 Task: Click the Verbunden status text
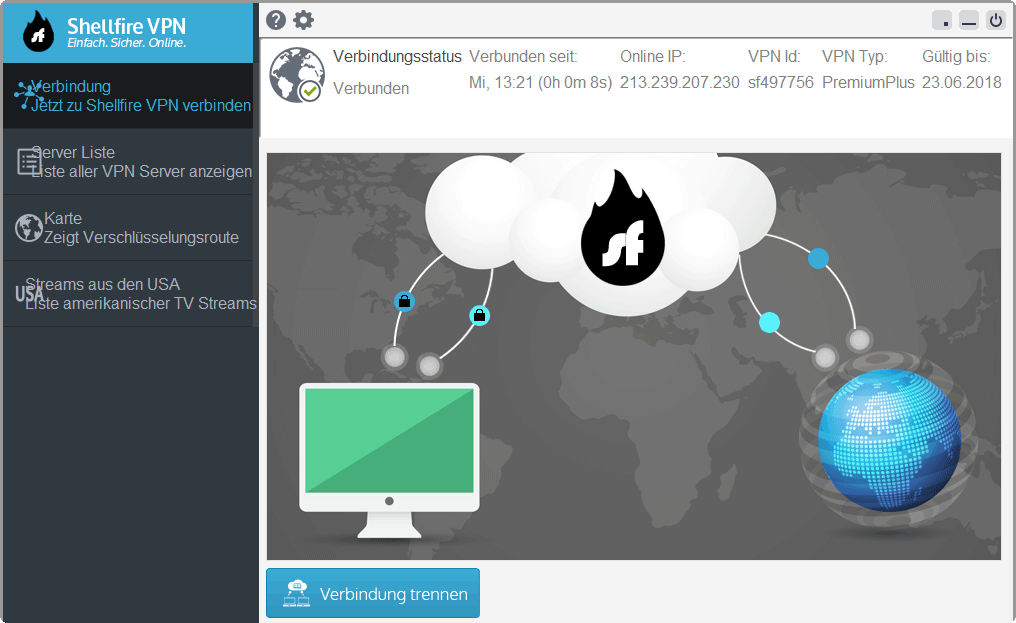pyautogui.click(x=371, y=89)
